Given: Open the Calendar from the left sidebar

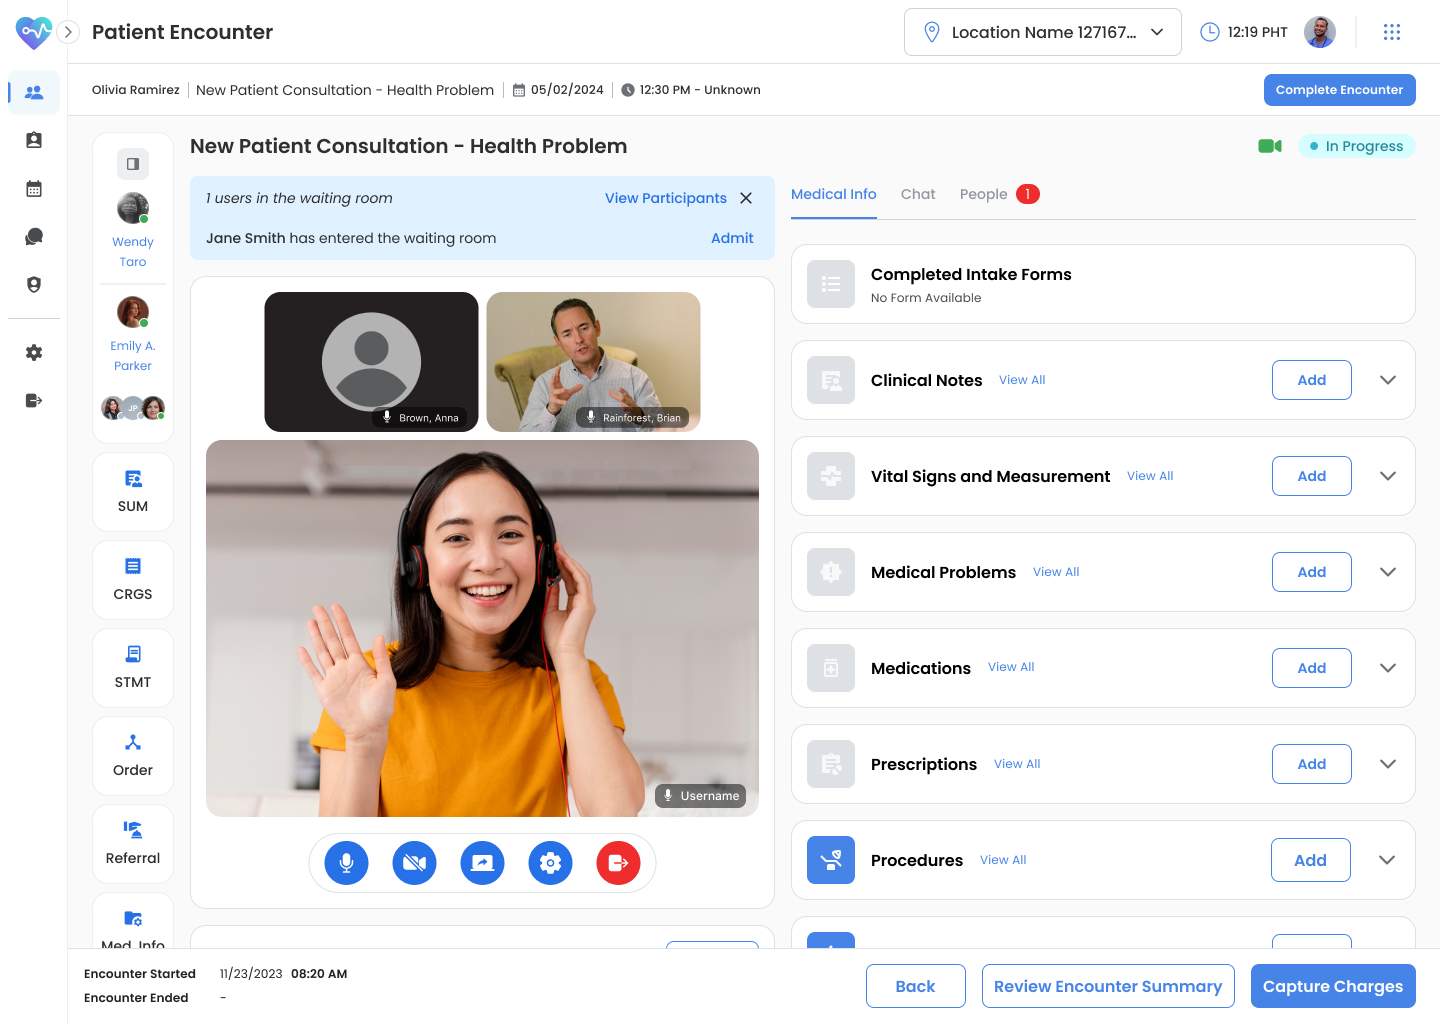Looking at the screenshot, I should click(x=34, y=188).
